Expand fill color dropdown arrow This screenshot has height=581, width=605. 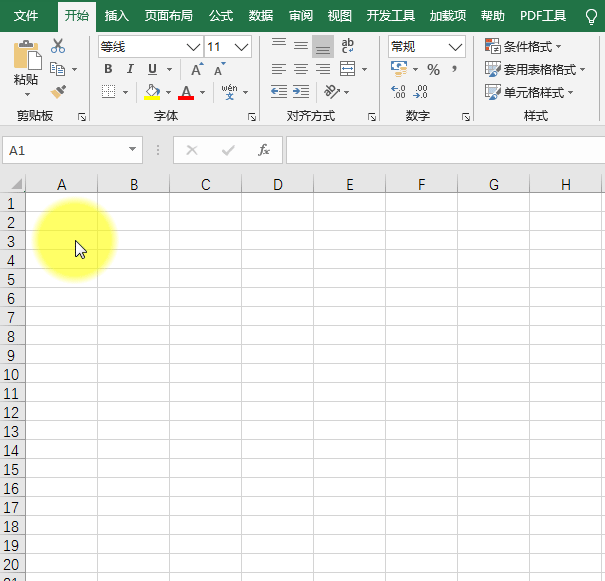tap(168, 92)
